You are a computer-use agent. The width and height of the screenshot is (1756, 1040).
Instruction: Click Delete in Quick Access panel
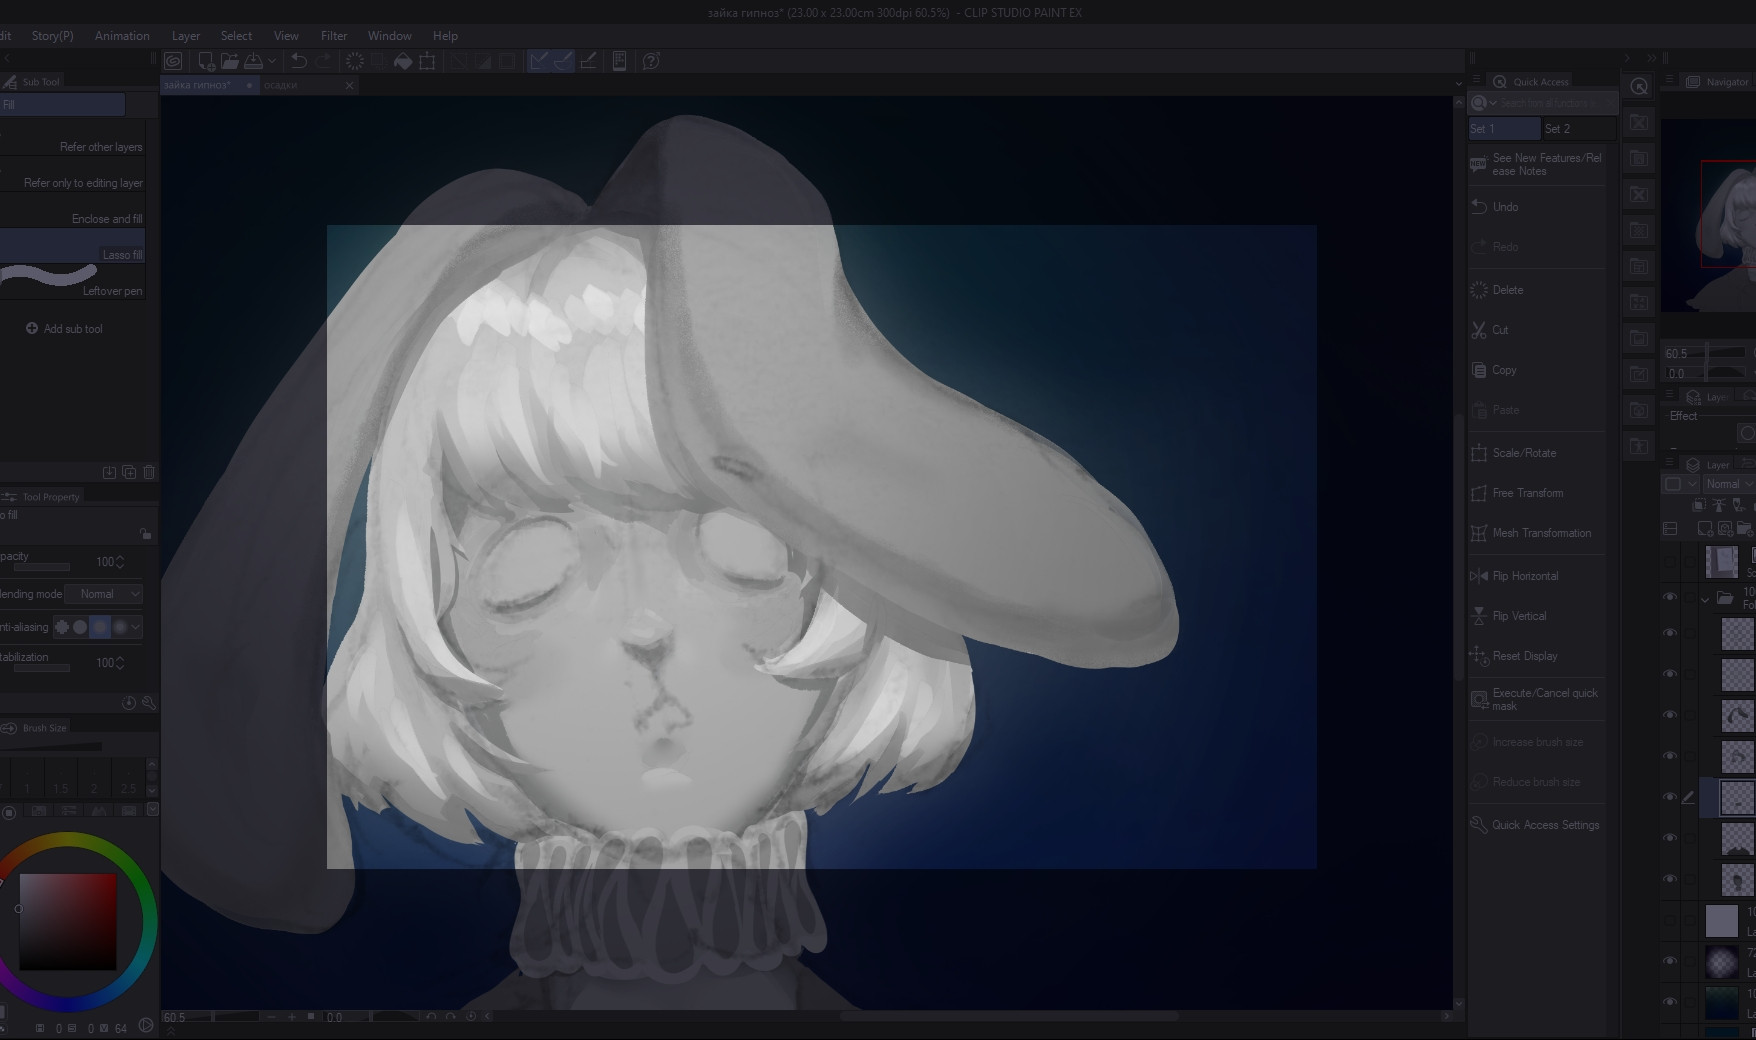point(1536,290)
